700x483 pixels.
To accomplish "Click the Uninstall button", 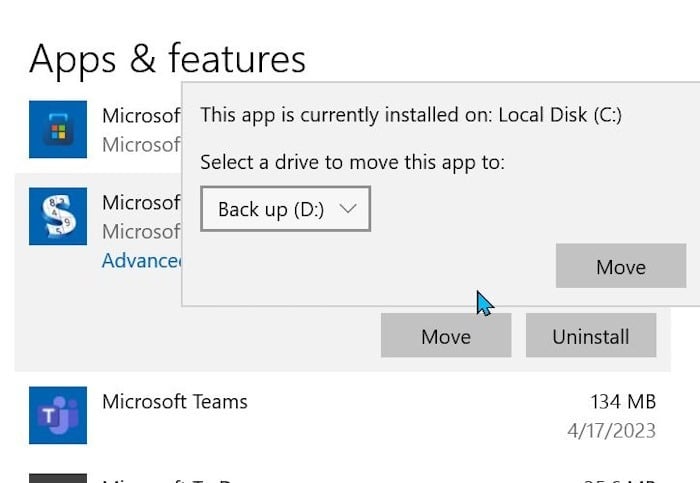I will (x=591, y=335).
